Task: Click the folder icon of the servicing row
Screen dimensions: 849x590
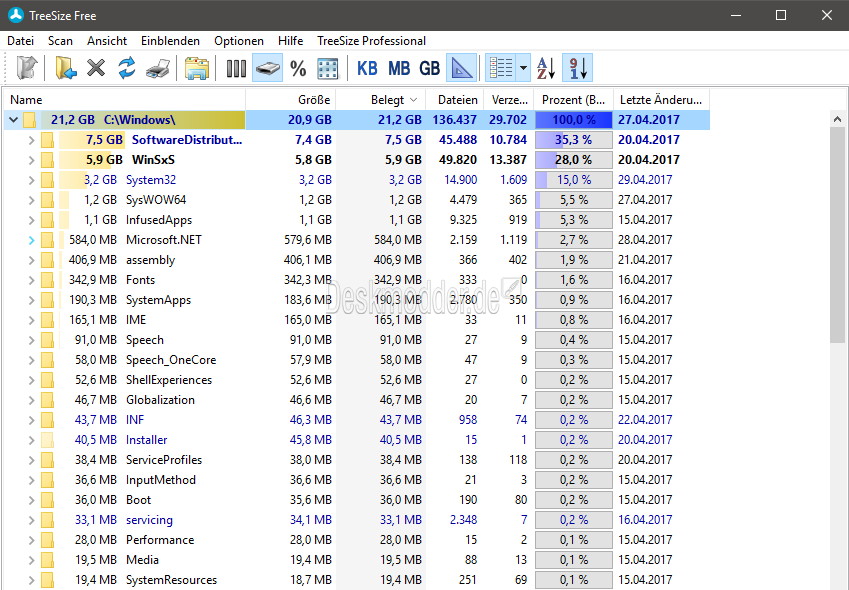Action: pos(48,520)
